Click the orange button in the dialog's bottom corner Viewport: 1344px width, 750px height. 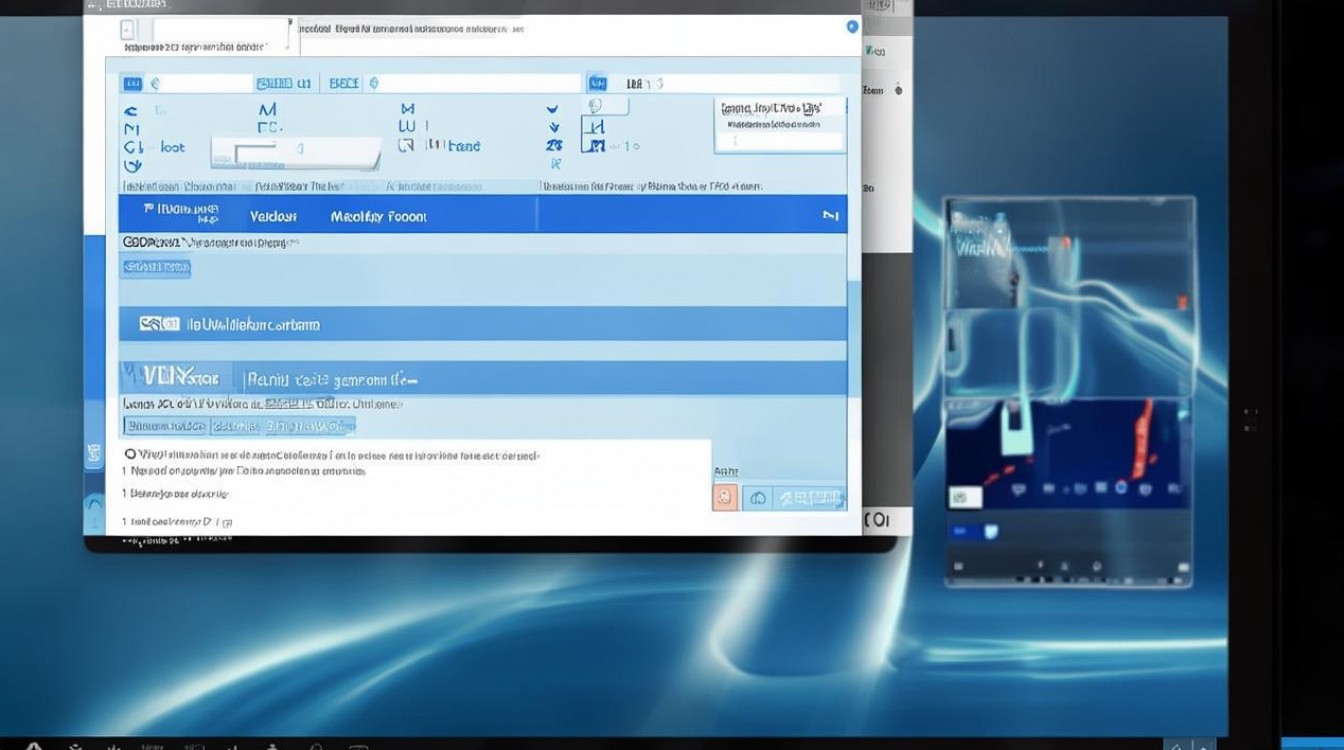click(725, 497)
